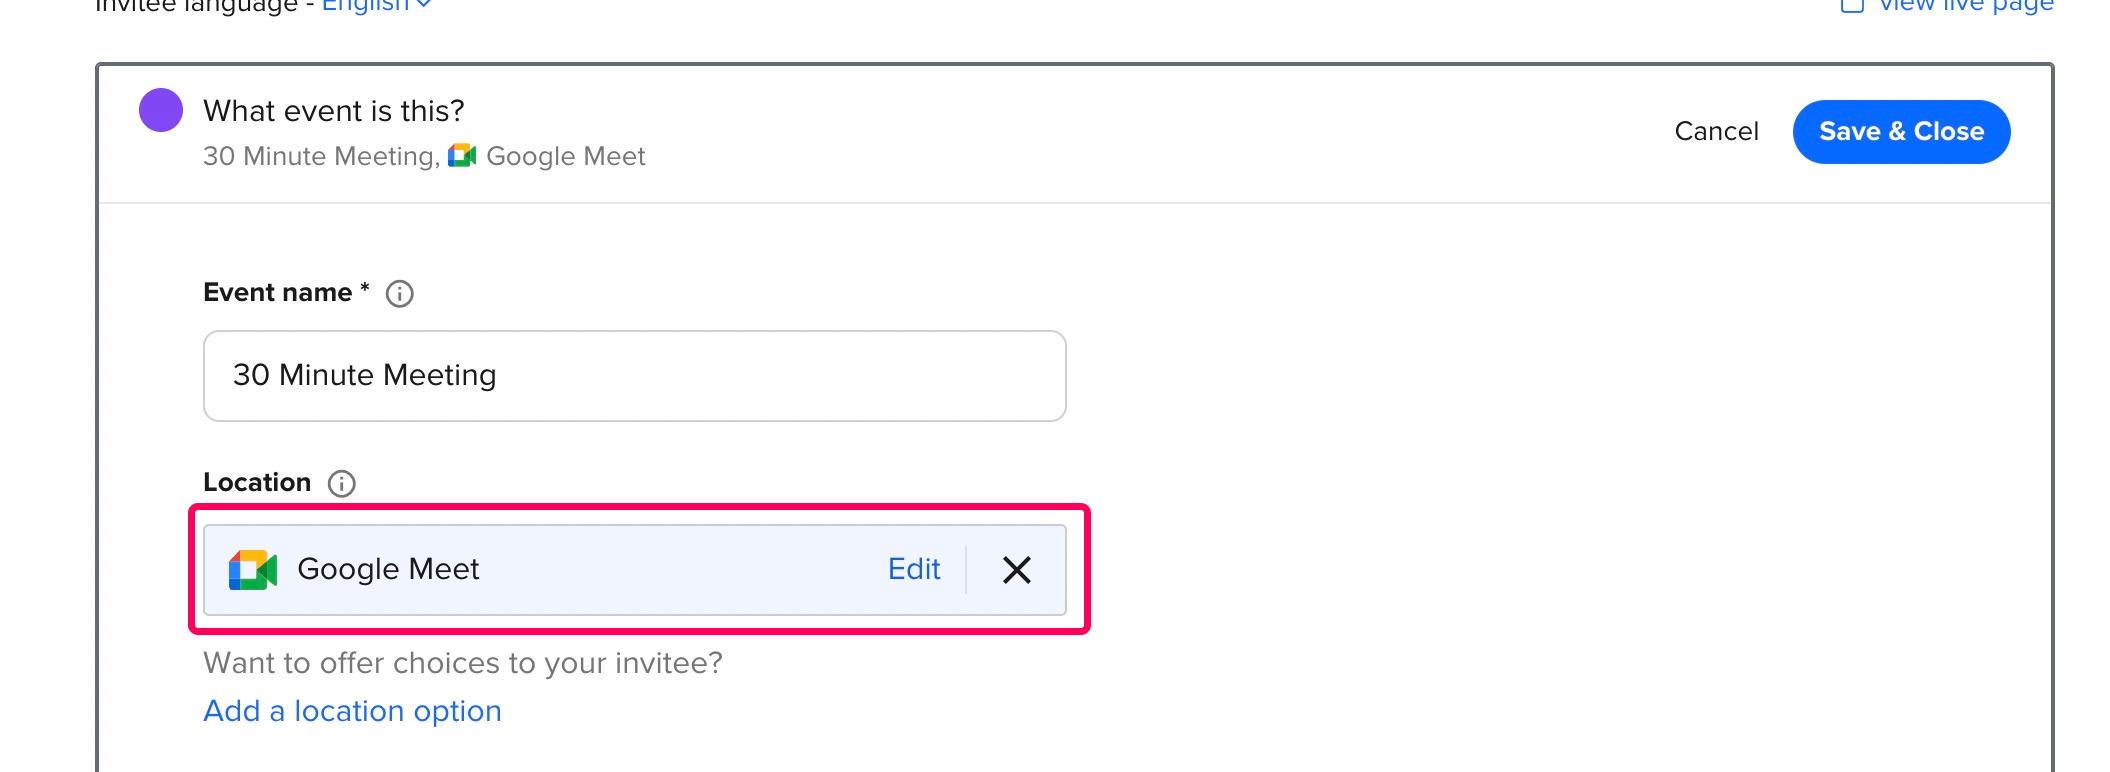Click the '30 Minute Meeting, Google Meet' summary text
The image size is (2110, 772).
(x=424, y=156)
